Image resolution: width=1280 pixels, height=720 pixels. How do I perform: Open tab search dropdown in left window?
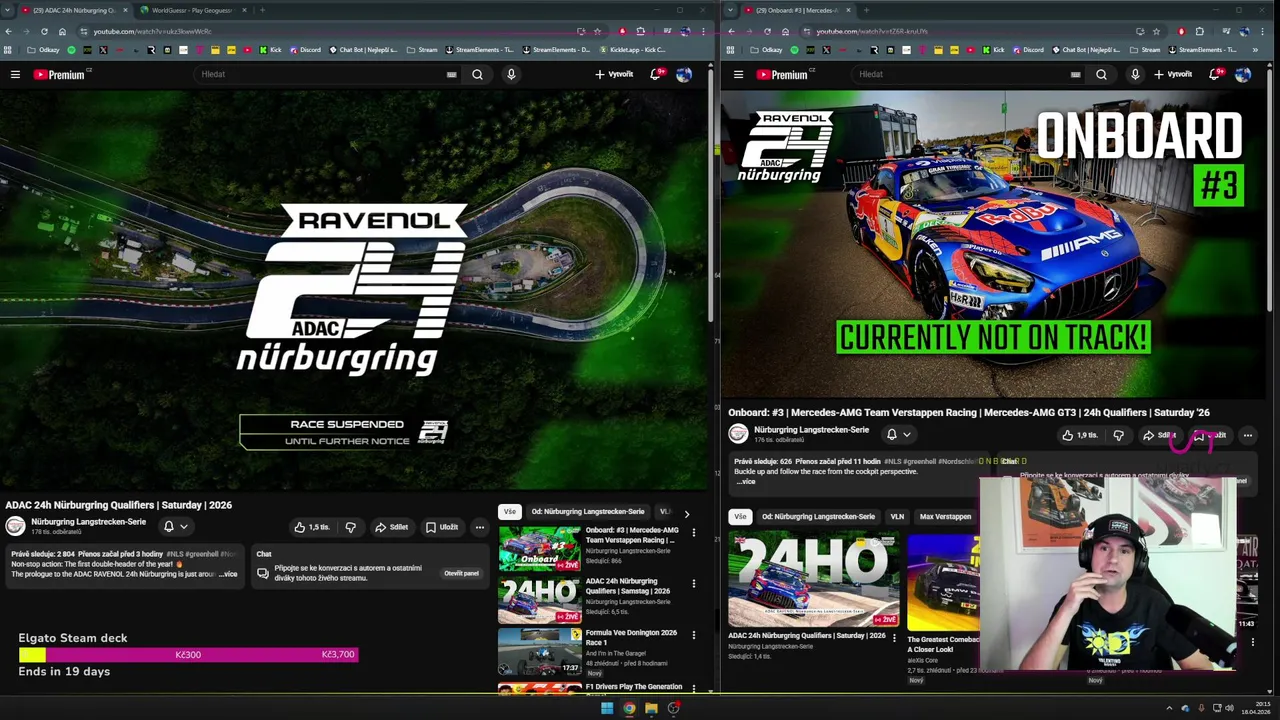[x=9, y=10]
